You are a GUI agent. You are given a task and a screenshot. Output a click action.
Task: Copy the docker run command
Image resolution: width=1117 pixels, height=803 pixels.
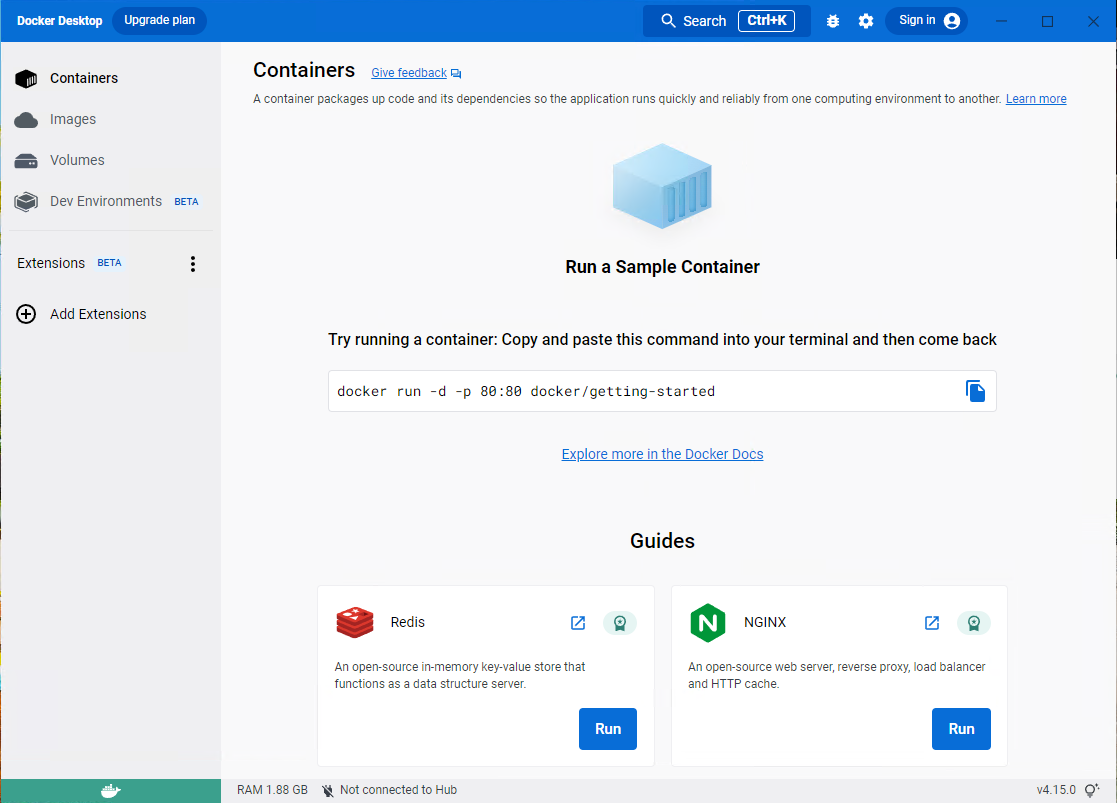click(975, 391)
